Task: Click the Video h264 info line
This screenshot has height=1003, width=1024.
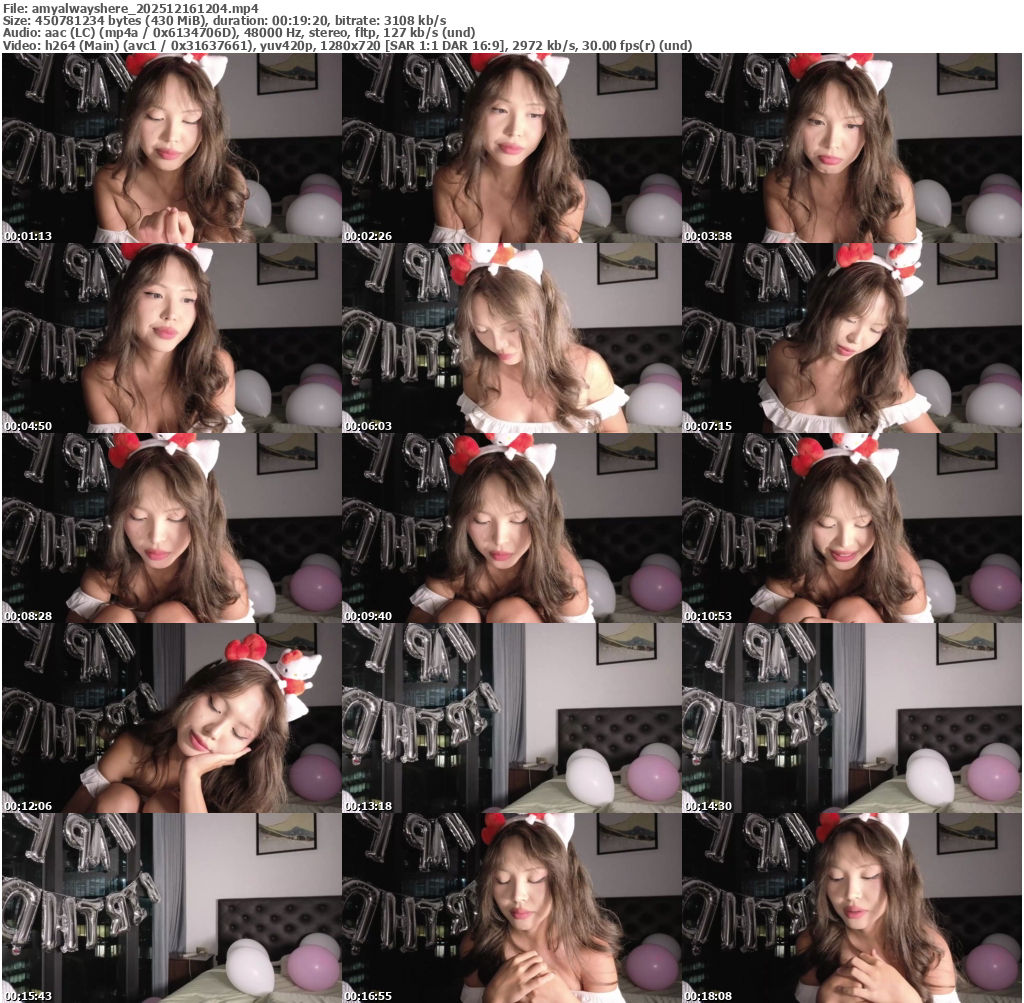Action: point(347,46)
